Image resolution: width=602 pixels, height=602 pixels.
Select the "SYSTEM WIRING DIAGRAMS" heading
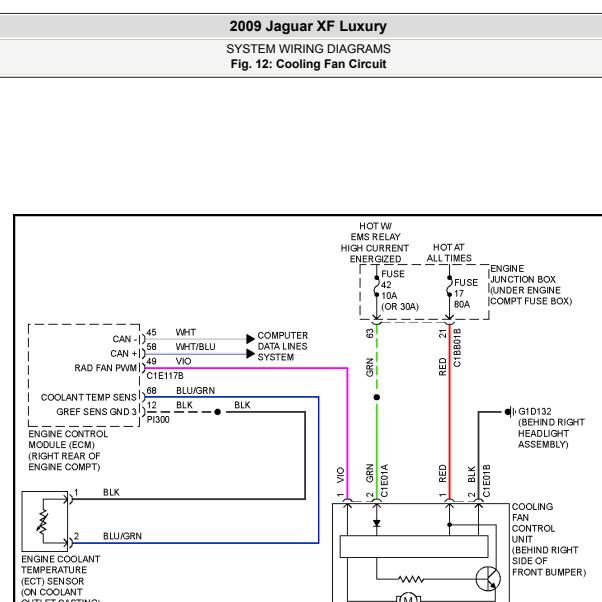(x=308, y=49)
